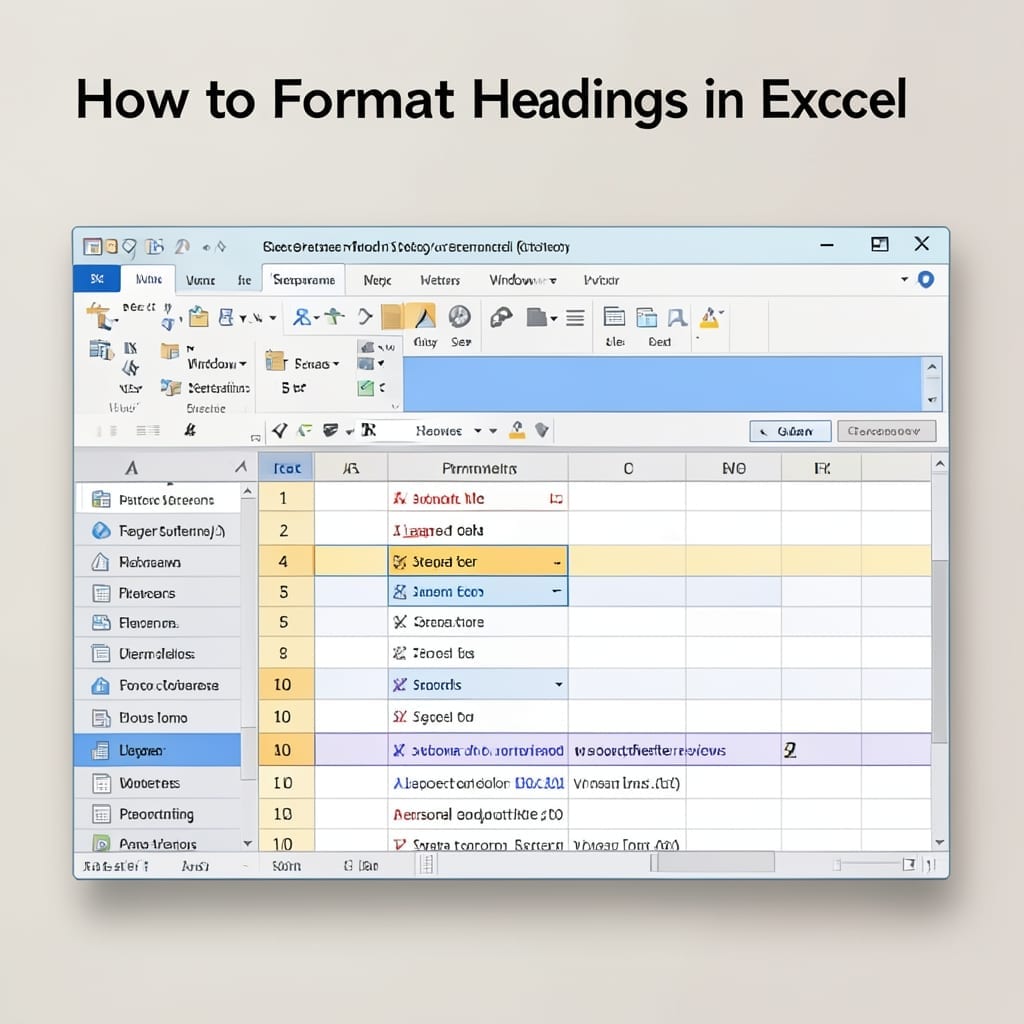Click the chain link icon in the ribbon
Image resolution: width=1024 pixels, height=1024 pixels.
coord(502,317)
